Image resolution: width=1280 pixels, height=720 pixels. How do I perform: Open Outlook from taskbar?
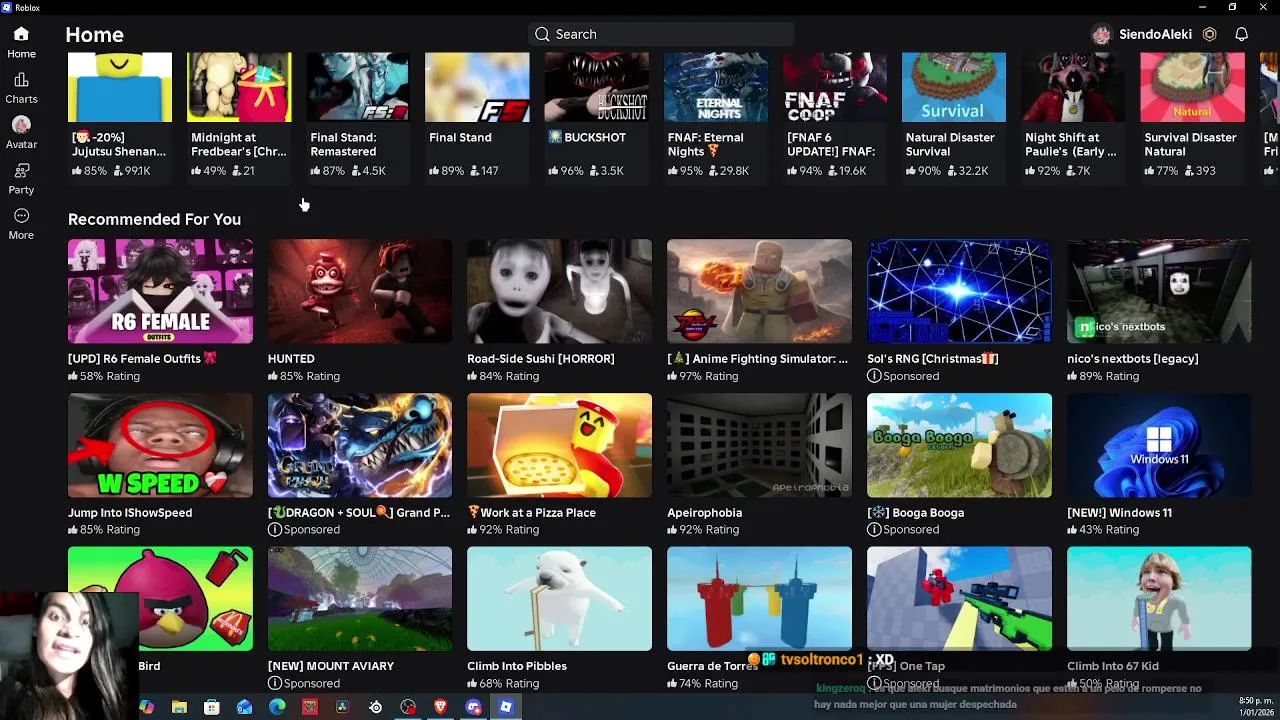(x=245, y=707)
